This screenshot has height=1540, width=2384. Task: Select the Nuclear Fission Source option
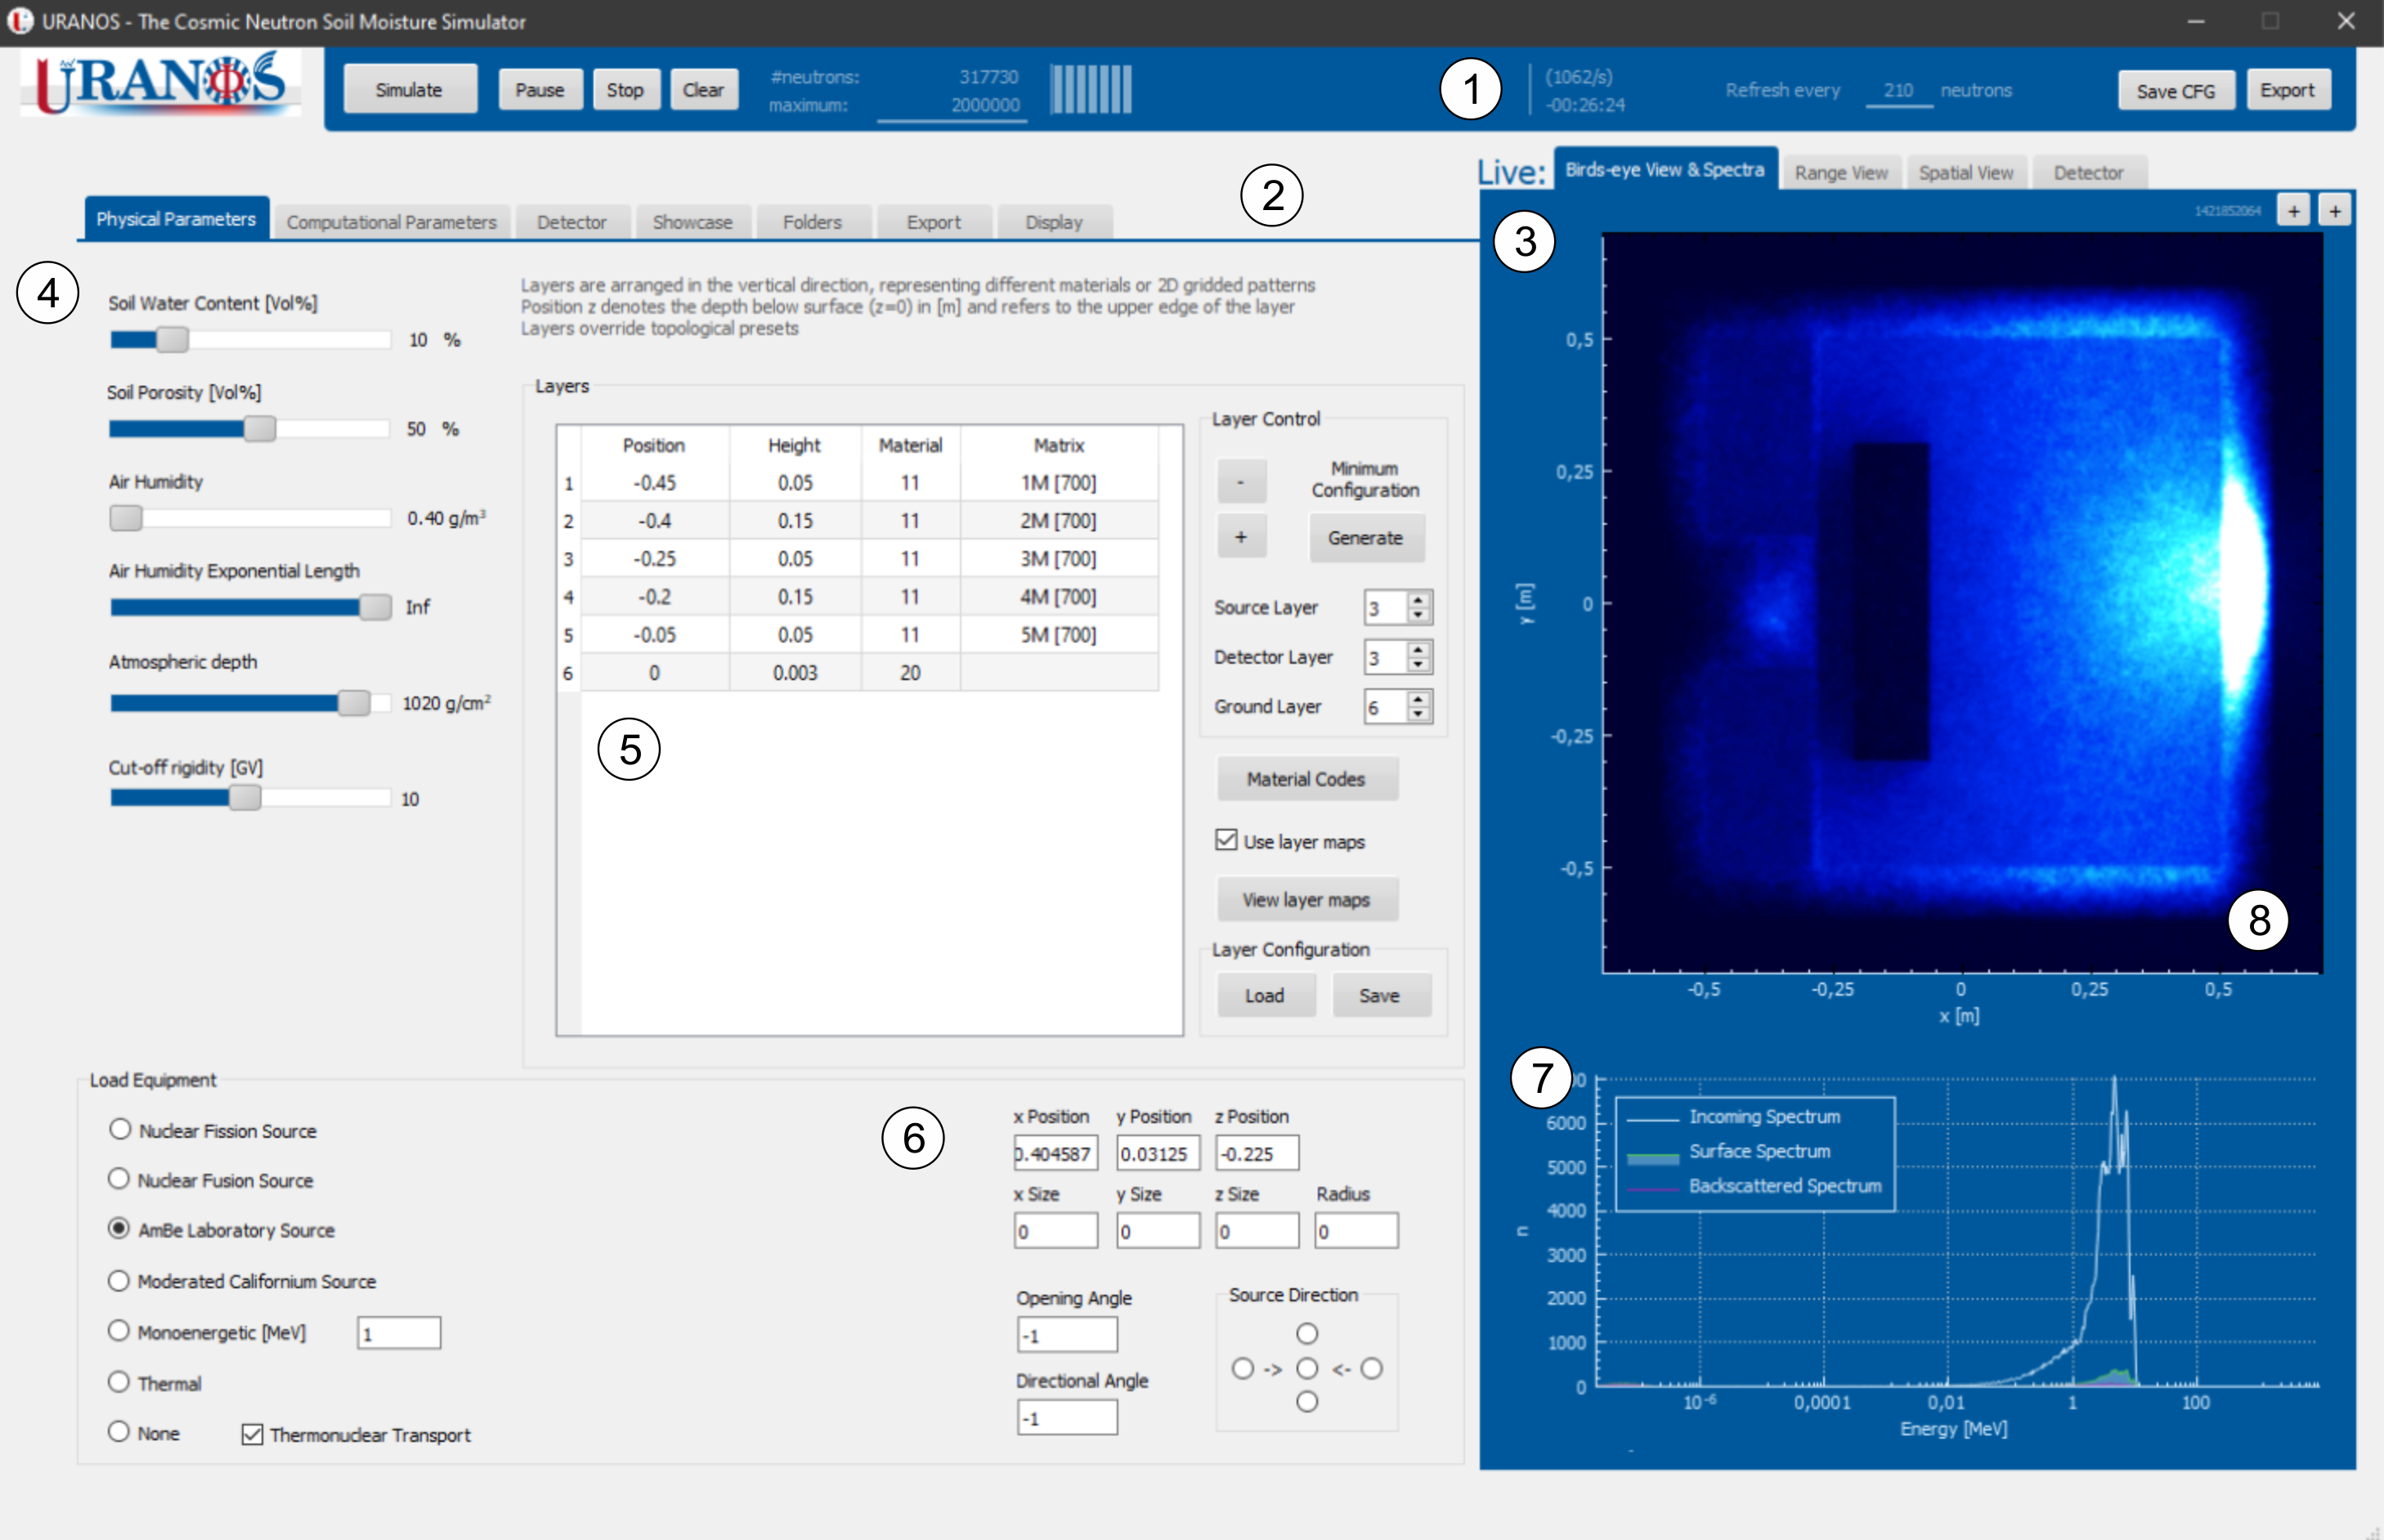pos(120,1129)
